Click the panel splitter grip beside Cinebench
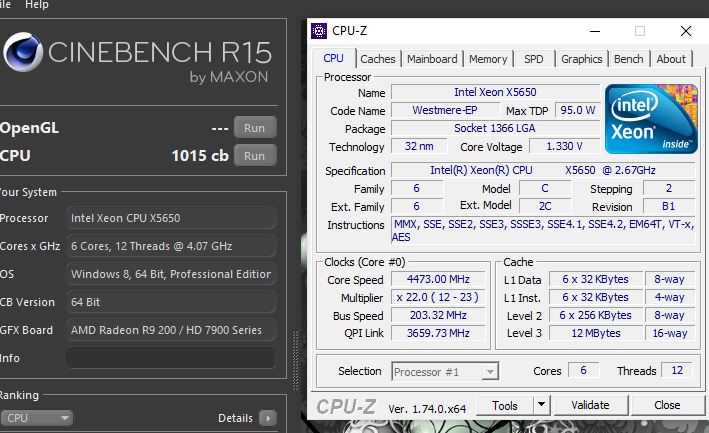This screenshot has height=433, width=709. pos(295,360)
